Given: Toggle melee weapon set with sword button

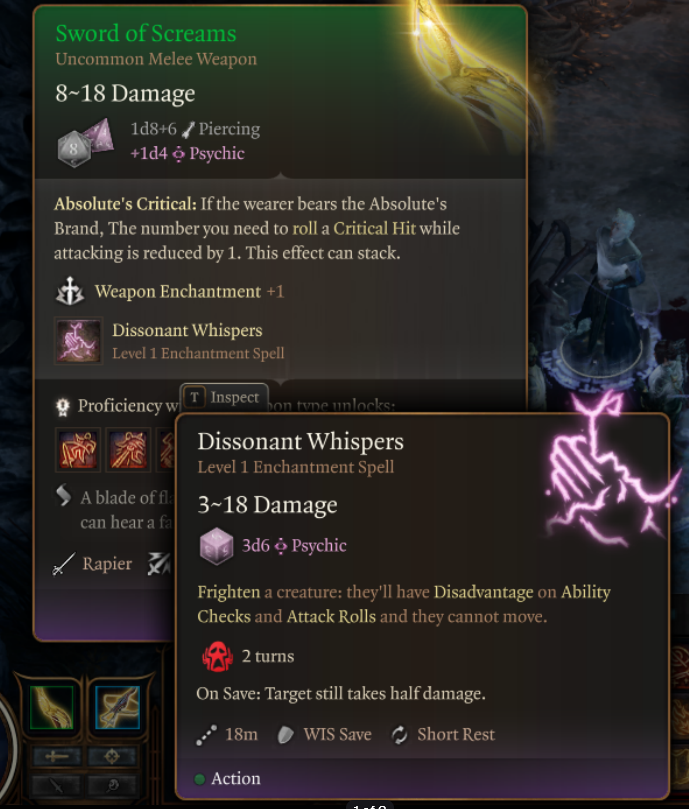Looking at the screenshot, I should tap(56, 757).
